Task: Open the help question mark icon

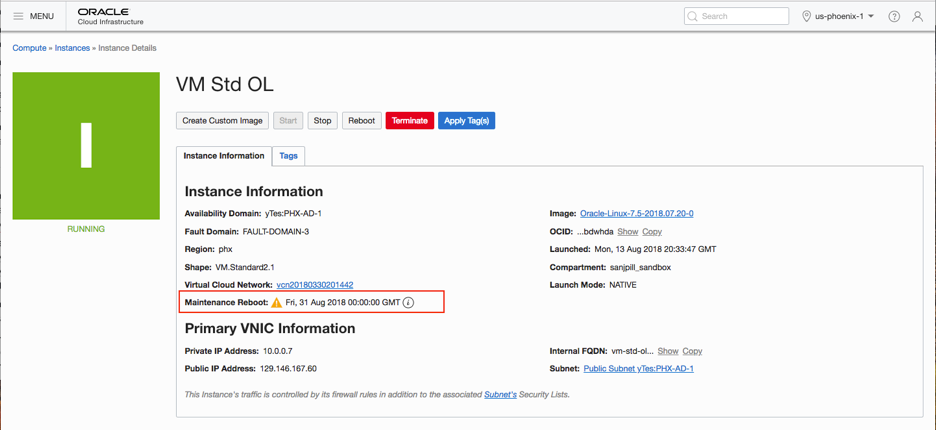Action: tap(894, 17)
